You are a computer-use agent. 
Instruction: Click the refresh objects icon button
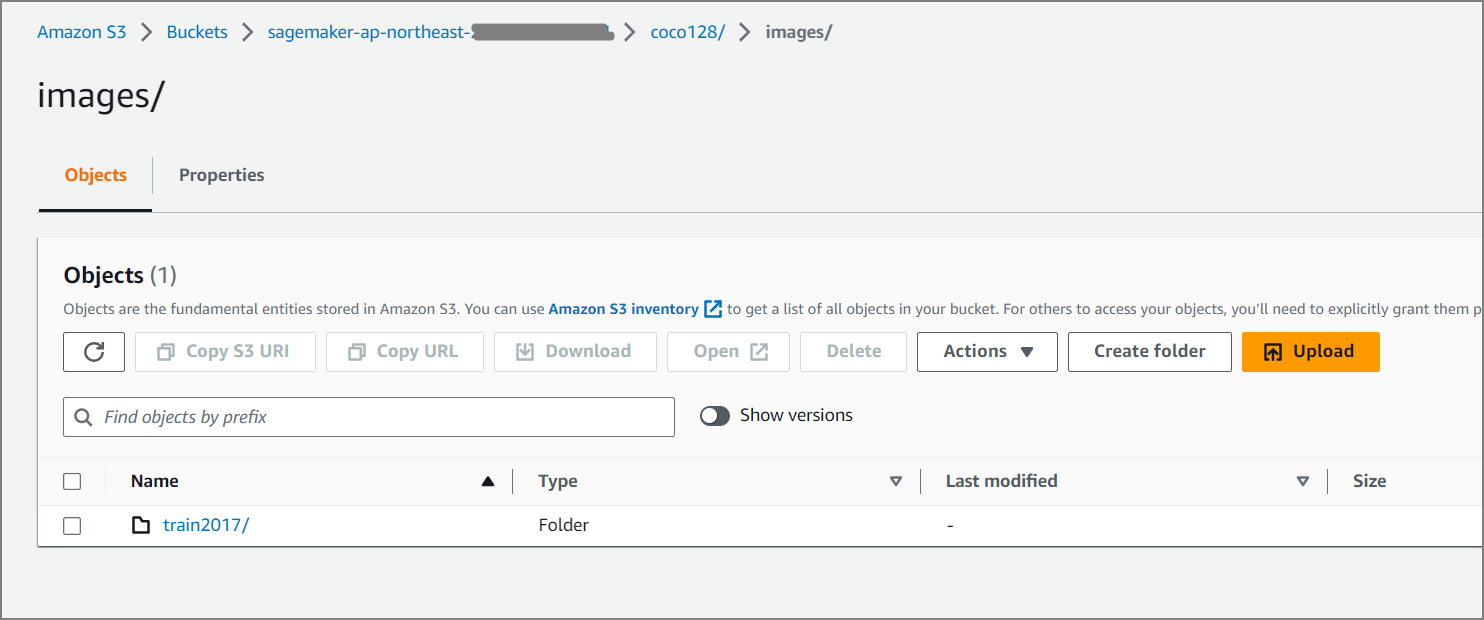coord(94,352)
